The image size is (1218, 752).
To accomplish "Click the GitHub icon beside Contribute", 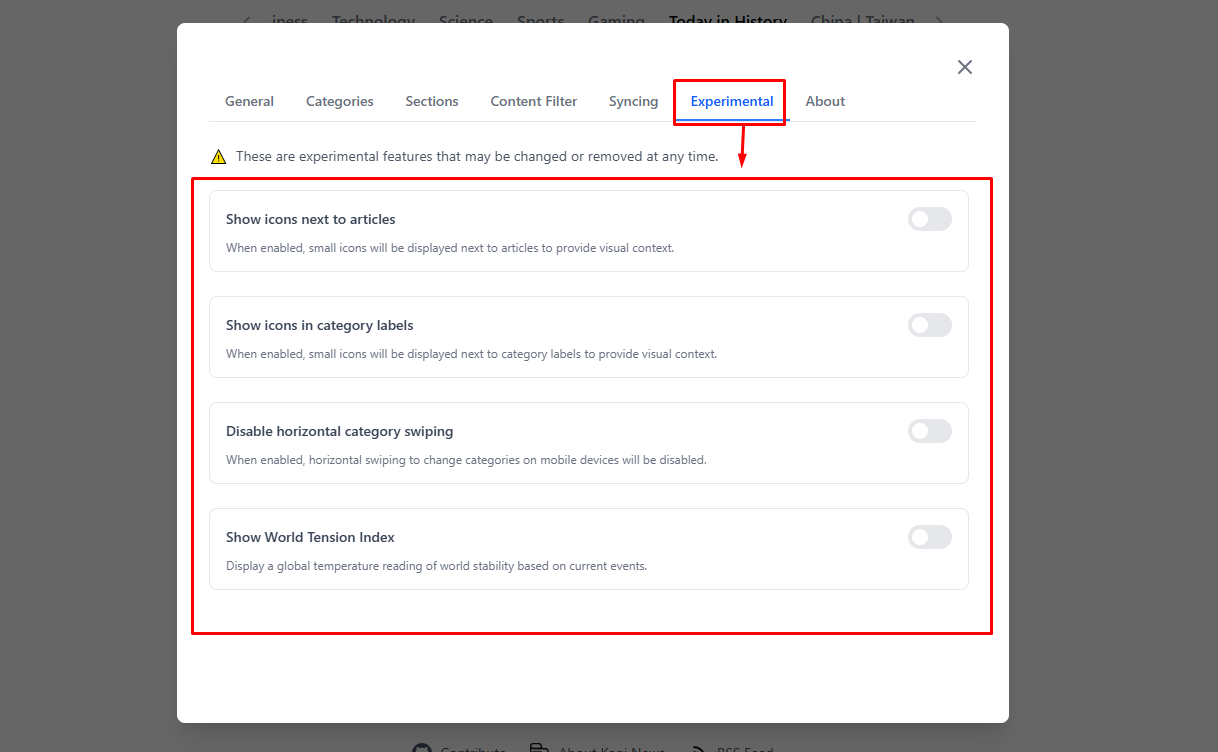I will coord(420,746).
